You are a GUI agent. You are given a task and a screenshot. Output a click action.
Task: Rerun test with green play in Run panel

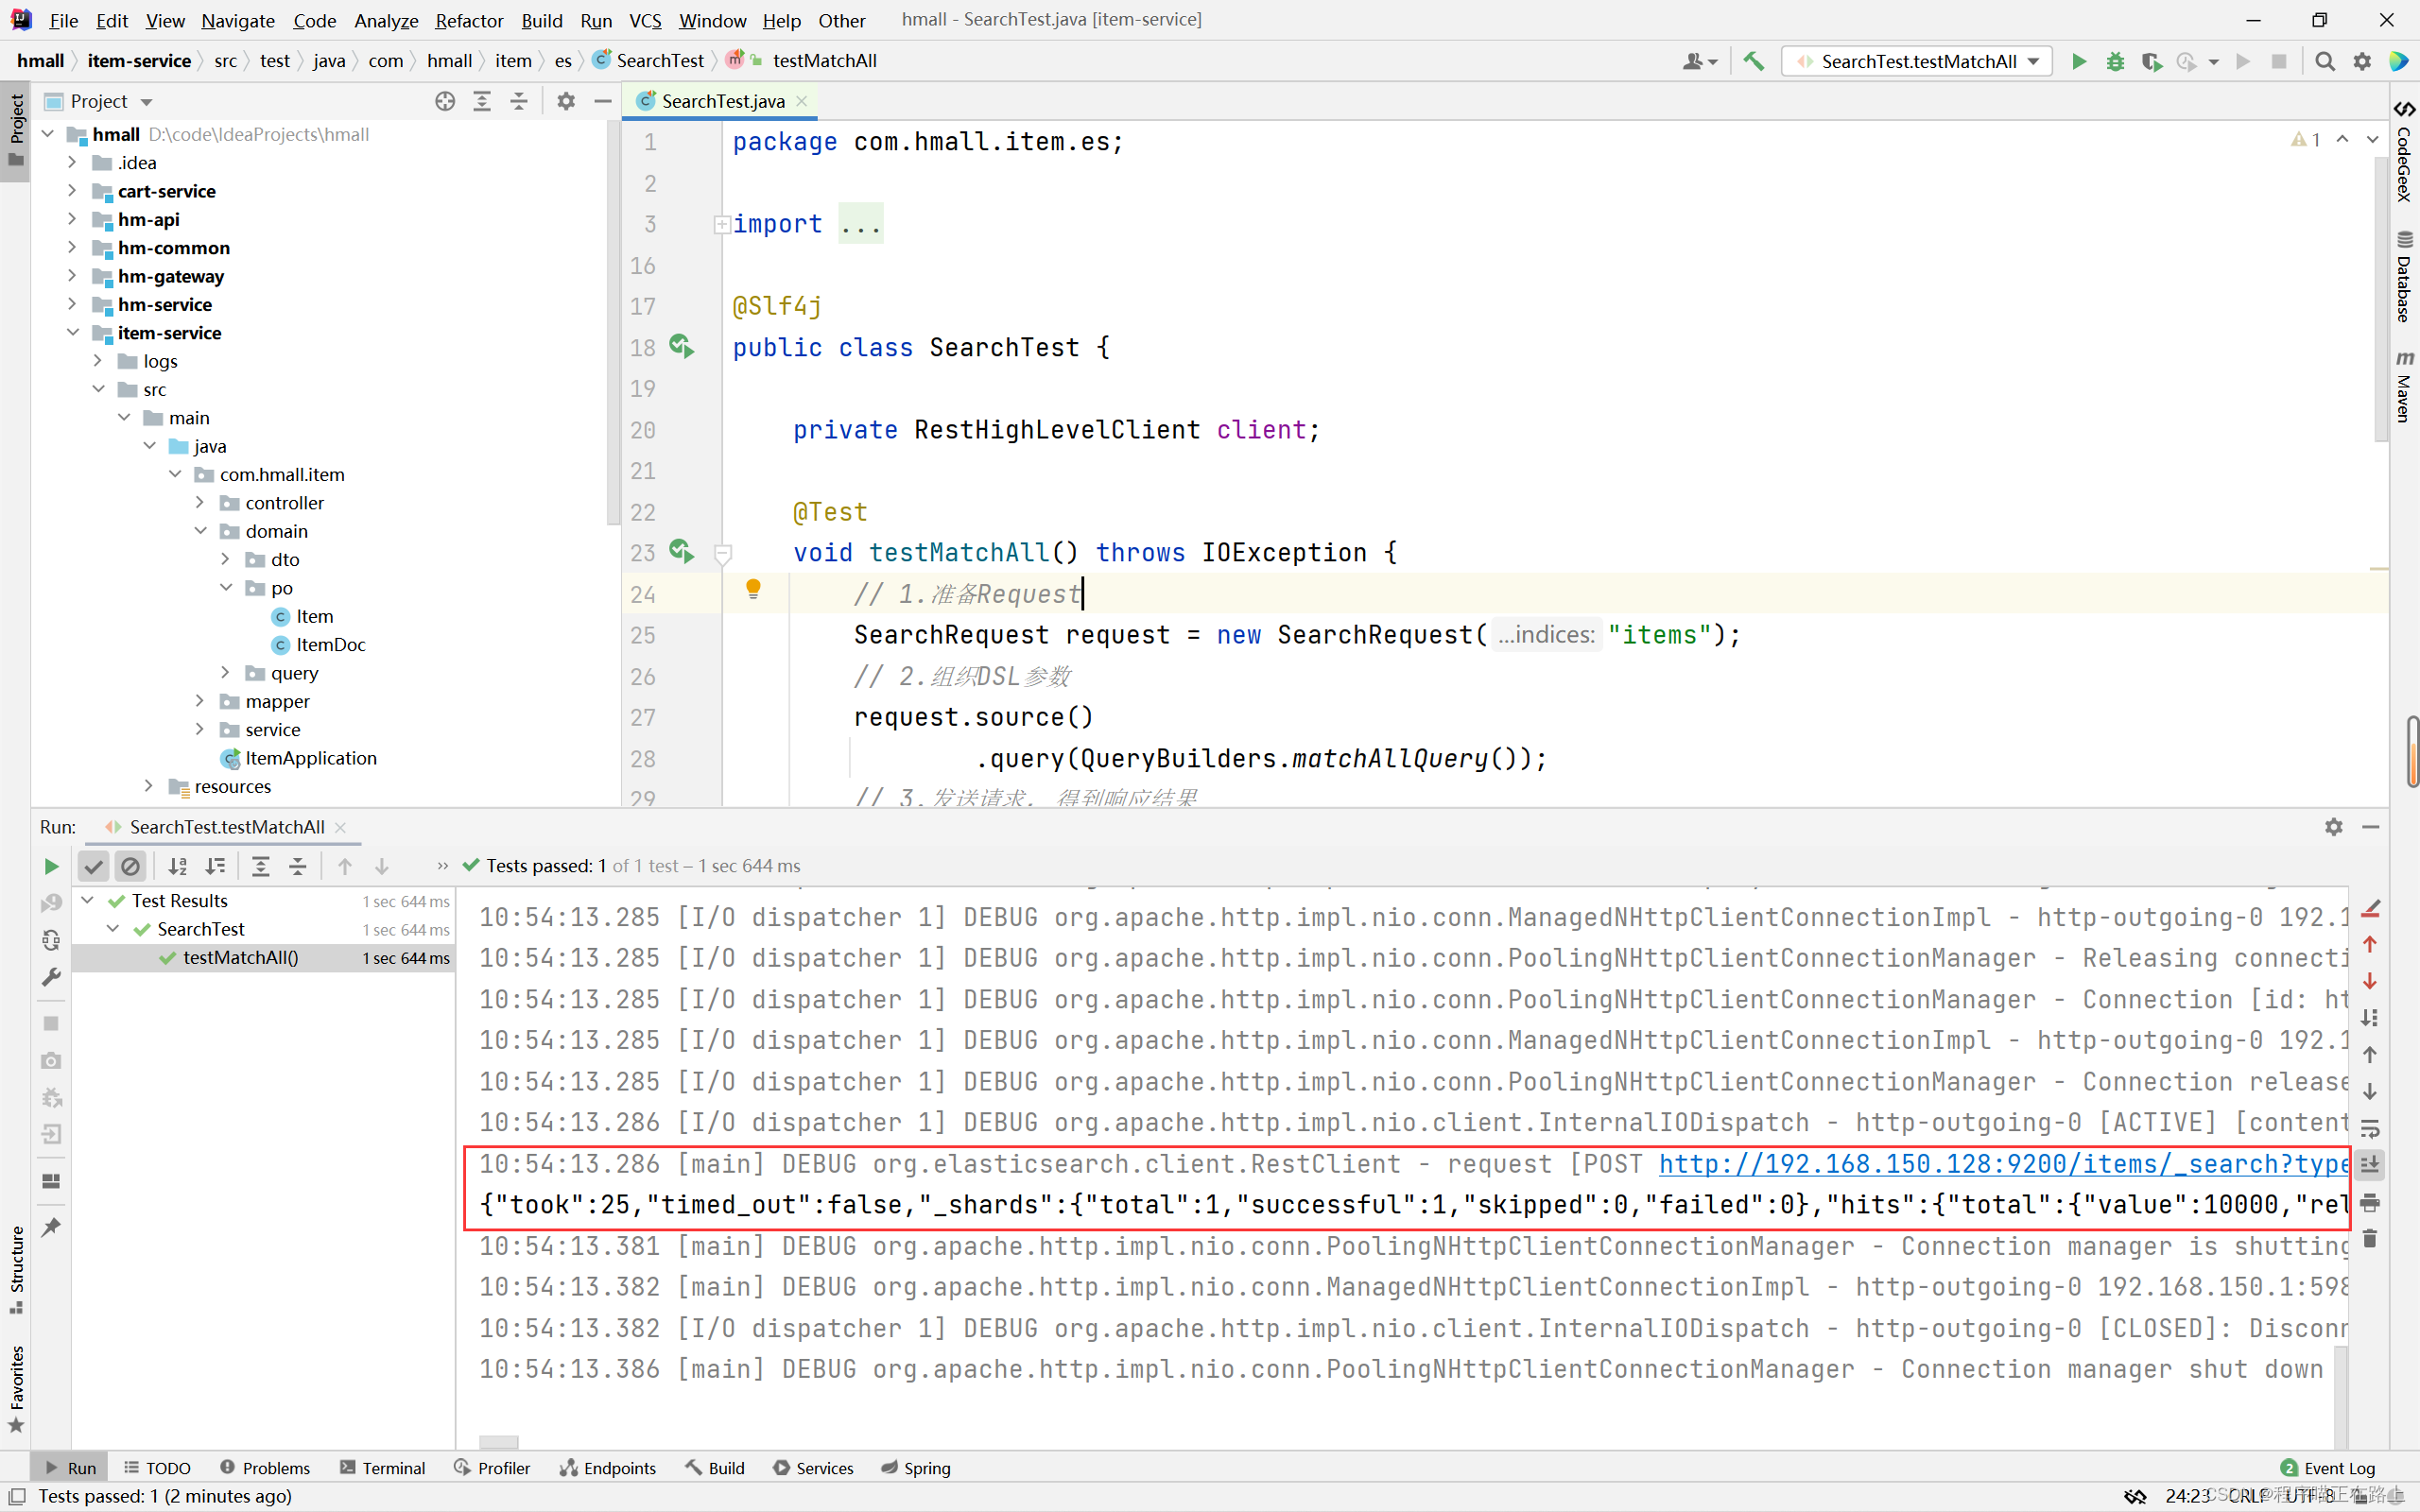click(x=51, y=866)
